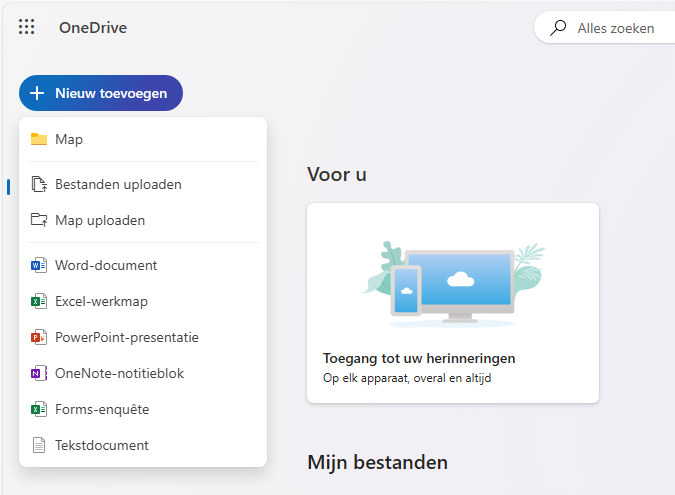Click the Word icon in the menu
The height and width of the screenshot is (495, 675).
point(39,265)
